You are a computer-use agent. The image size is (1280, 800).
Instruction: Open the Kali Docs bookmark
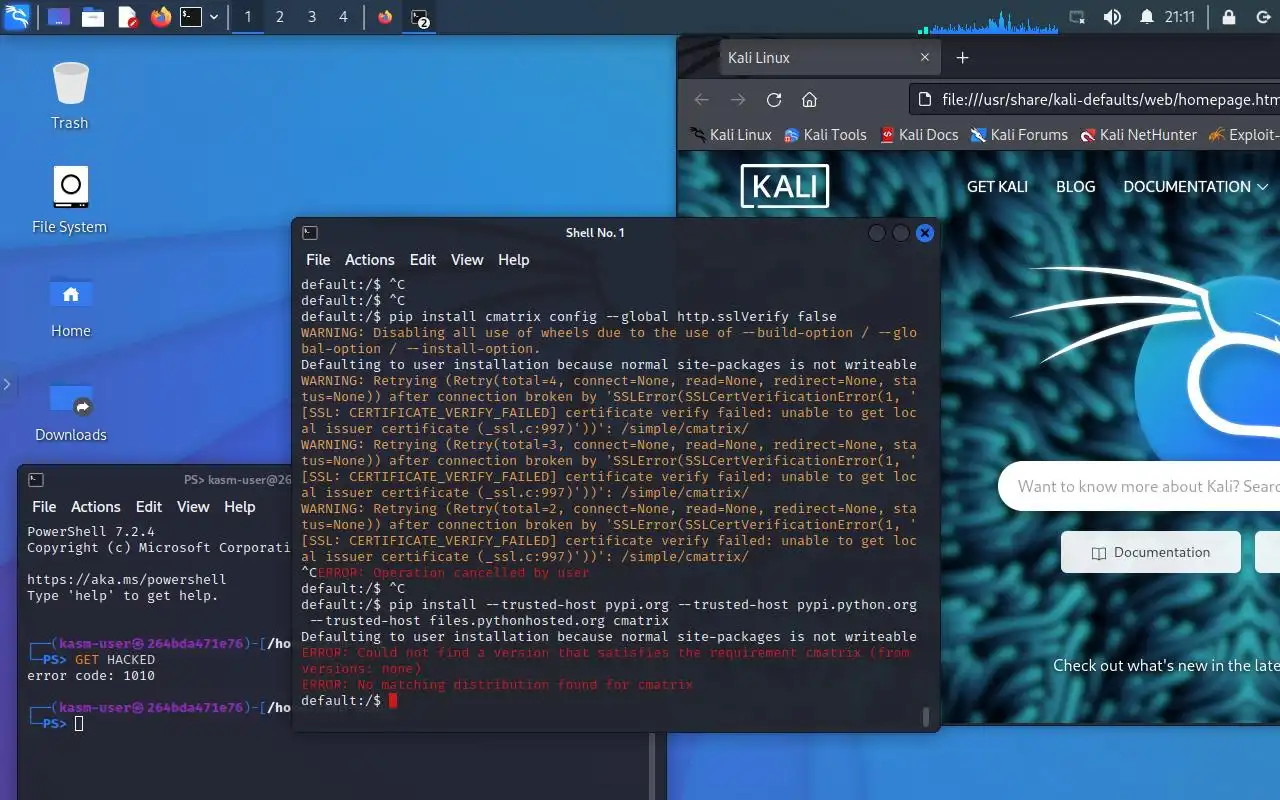(919, 134)
